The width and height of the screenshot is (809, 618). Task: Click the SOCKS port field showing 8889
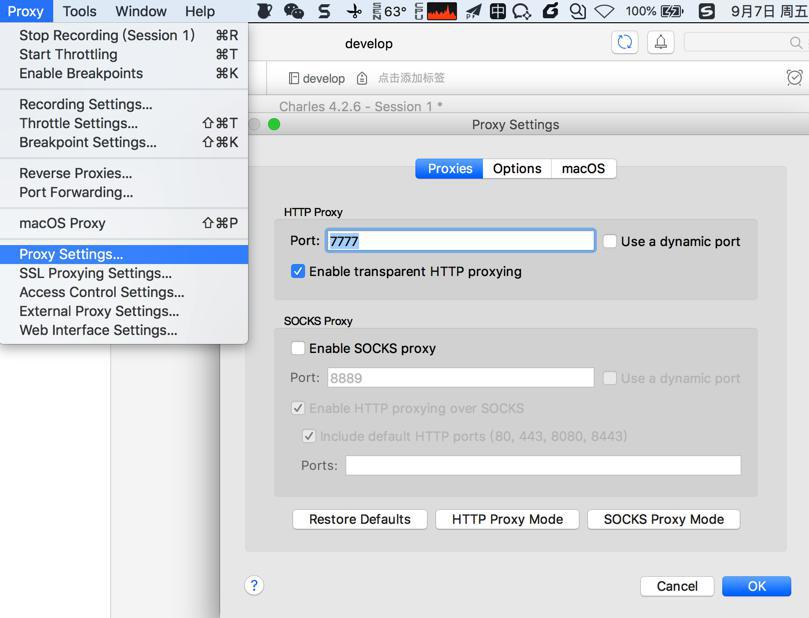[460, 378]
